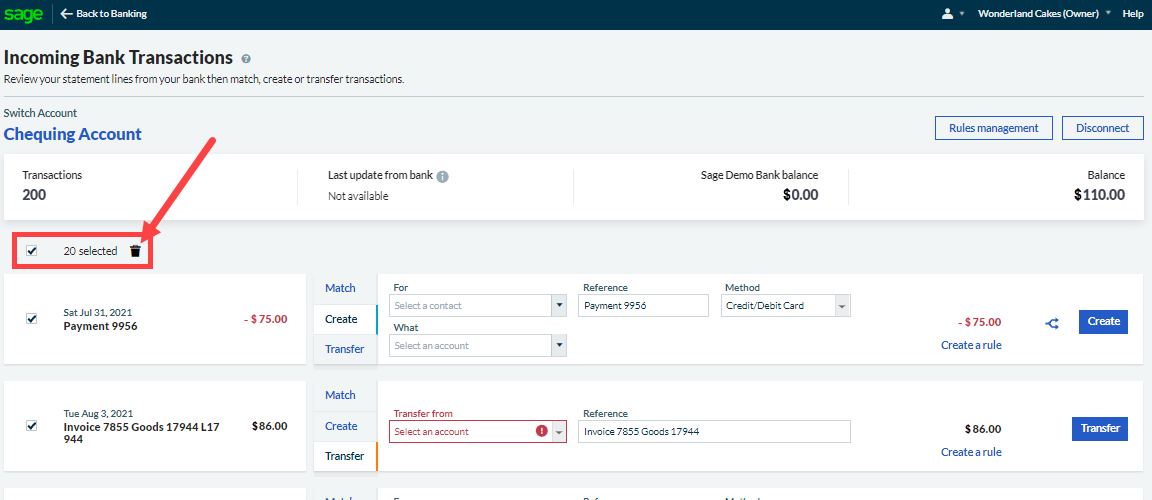Click the red error icon in Transfer from field
The width and height of the screenshot is (1152, 500).
point(541,431)
